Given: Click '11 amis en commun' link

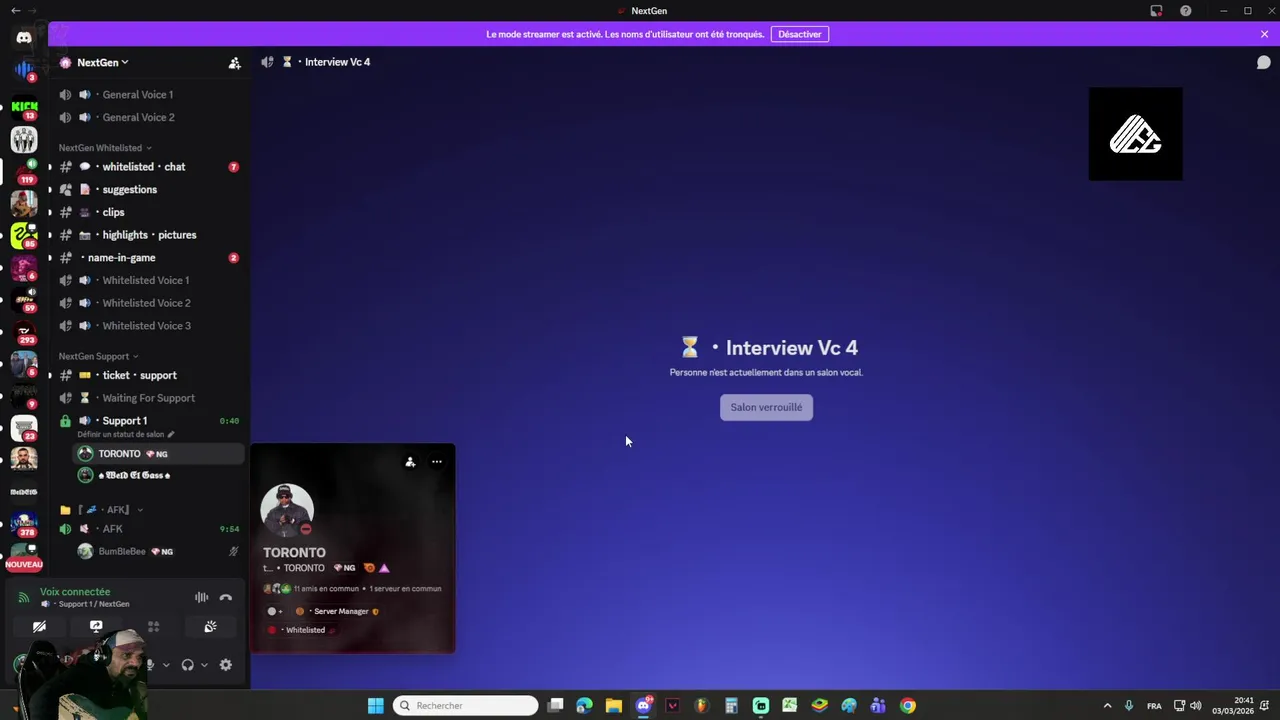Looking at the screenshot, I should click(326, 589).
